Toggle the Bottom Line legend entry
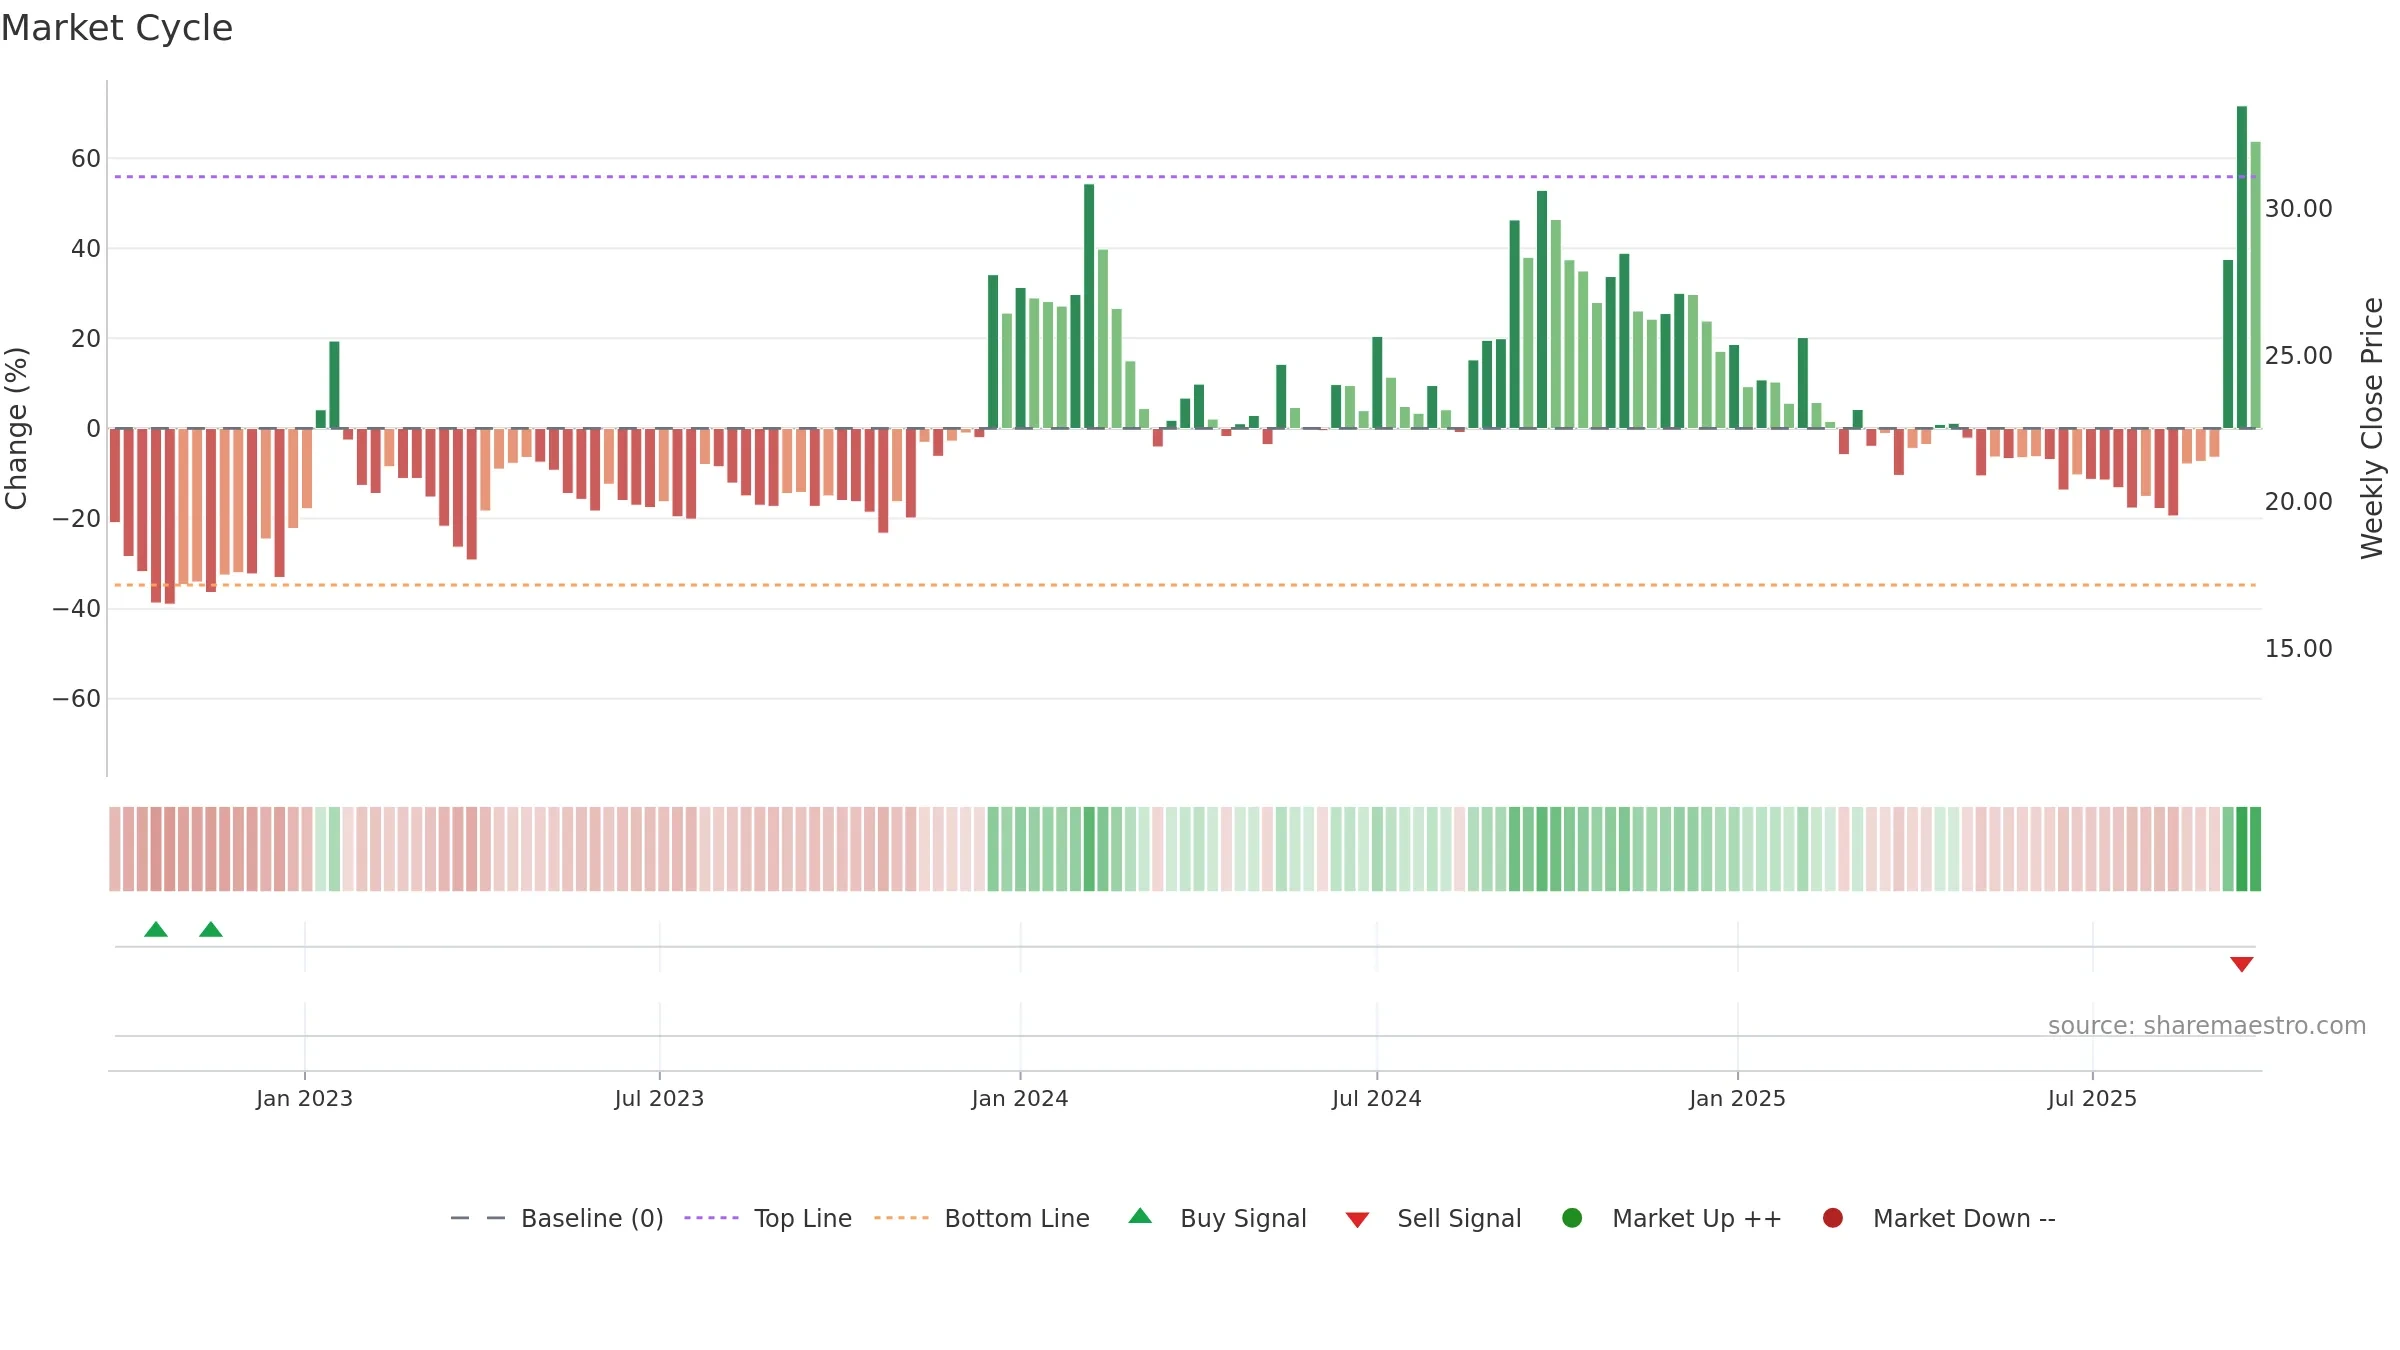The image size is (2400, 1350). tap(982, 1218)
